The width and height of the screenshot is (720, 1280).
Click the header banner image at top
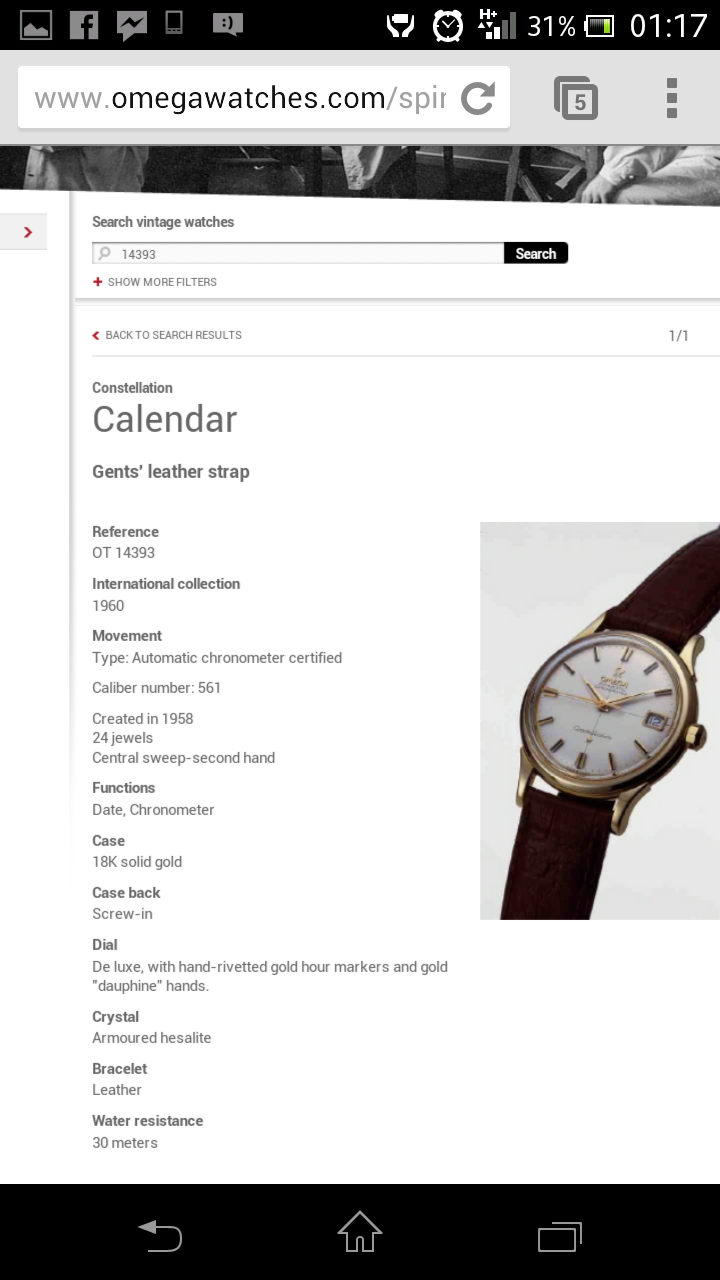tap(360, 172)
